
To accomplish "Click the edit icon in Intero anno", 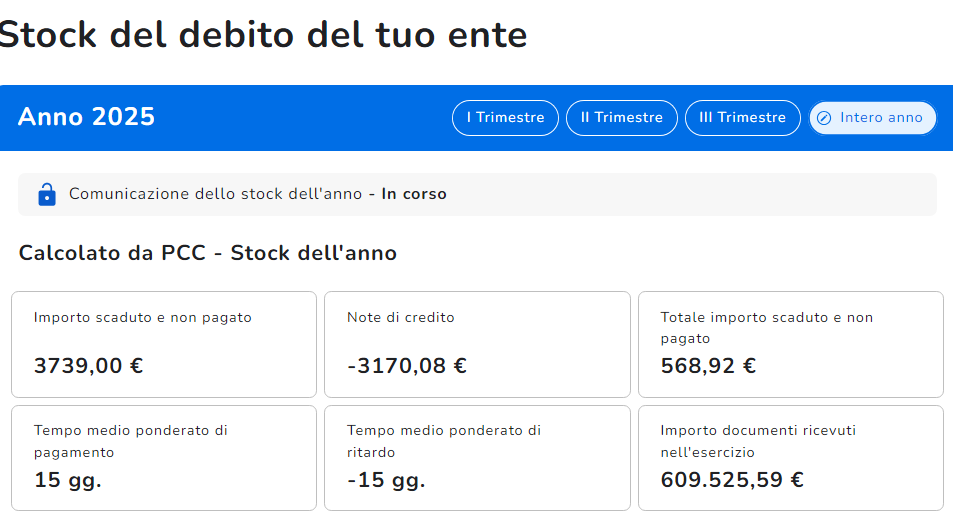I will [824, 118].
